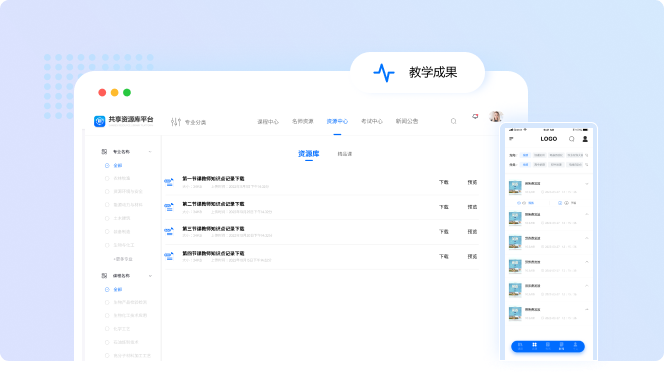Select the 石油炼制技术 course radio option
Image resolution: width=664 pixels, height=374 pixels.
pos(107,342)
